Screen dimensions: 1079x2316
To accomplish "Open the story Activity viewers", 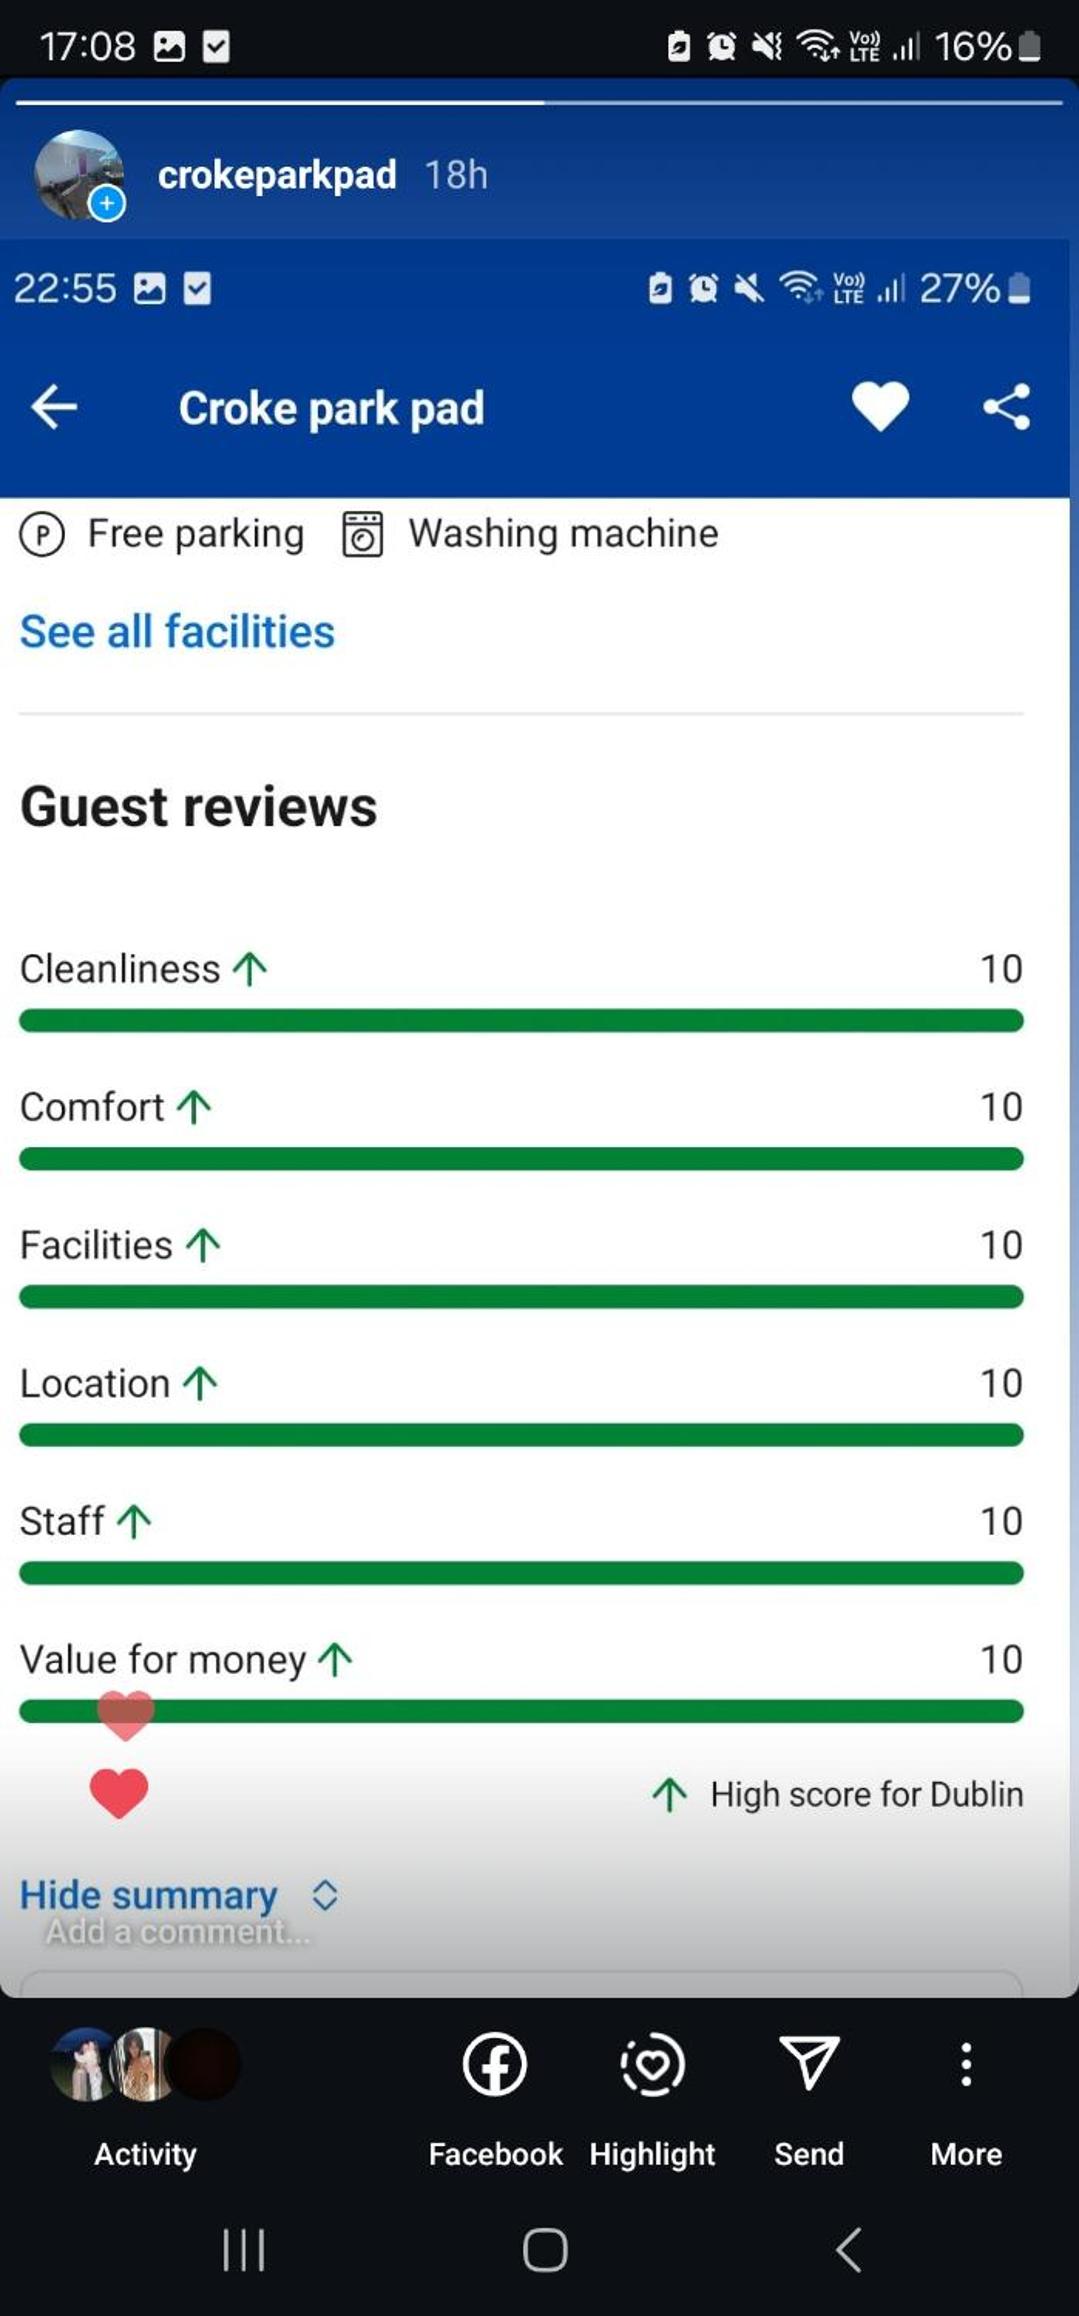I will tap(145, 2098).
